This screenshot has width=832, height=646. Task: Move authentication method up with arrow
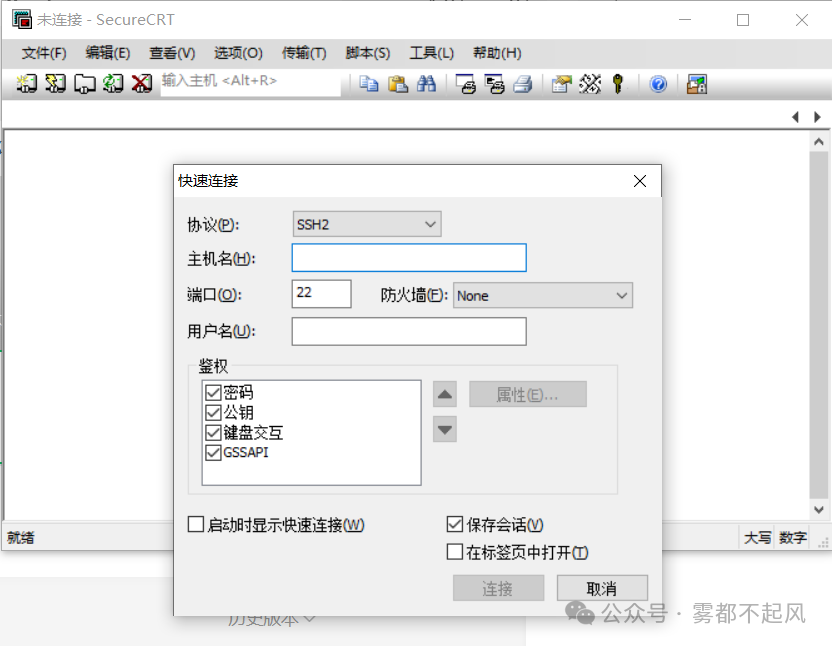(445, 394)
